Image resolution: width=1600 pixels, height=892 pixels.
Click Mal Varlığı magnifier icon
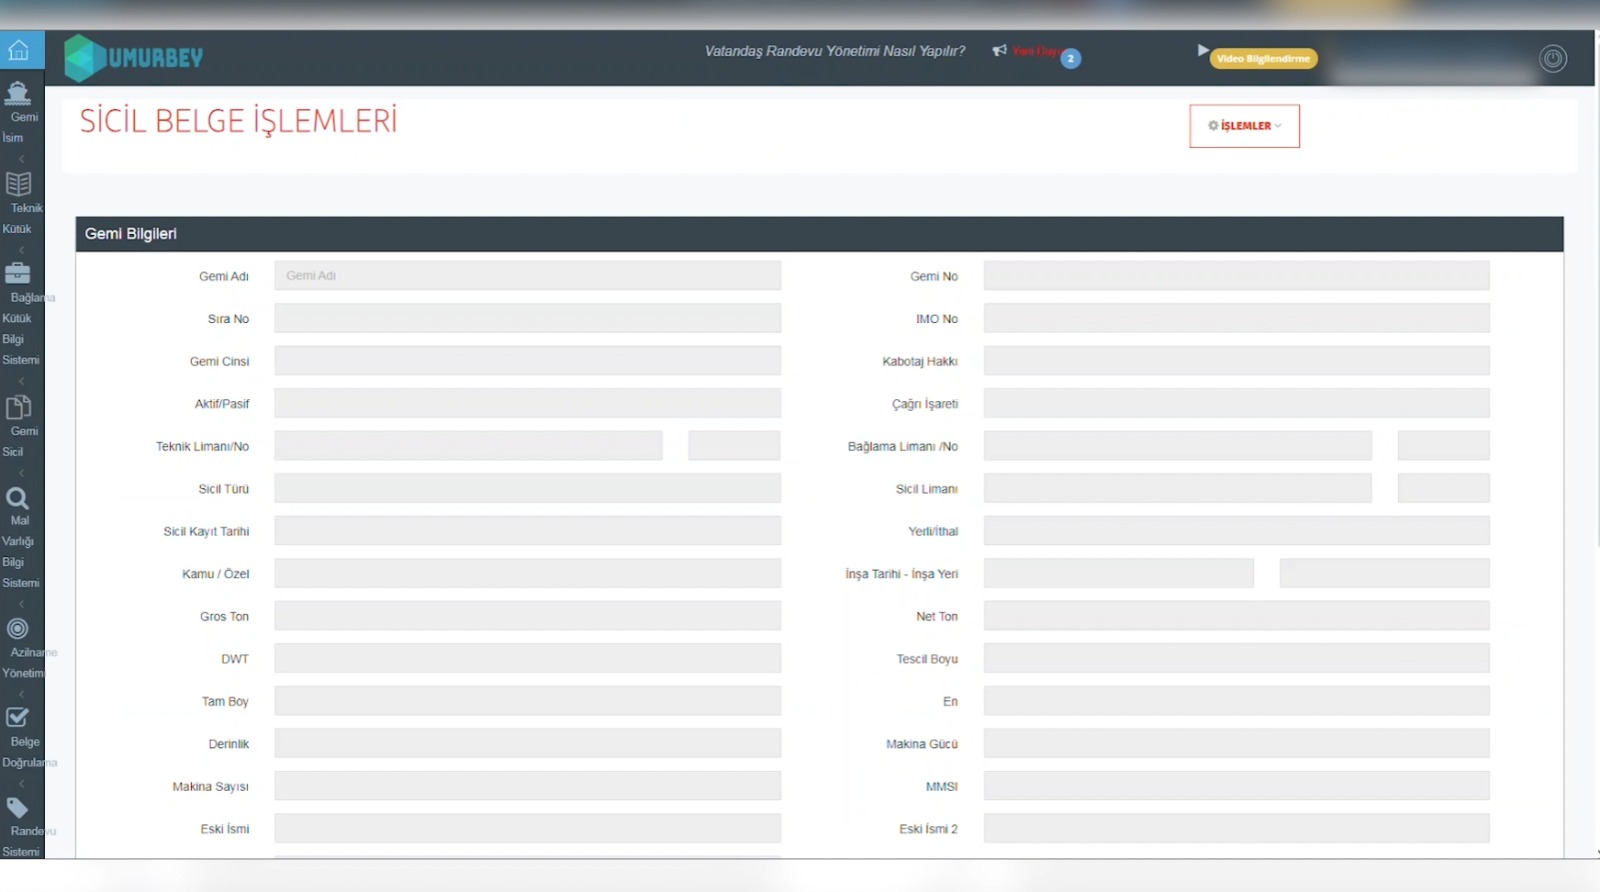(x=18, y=498)
